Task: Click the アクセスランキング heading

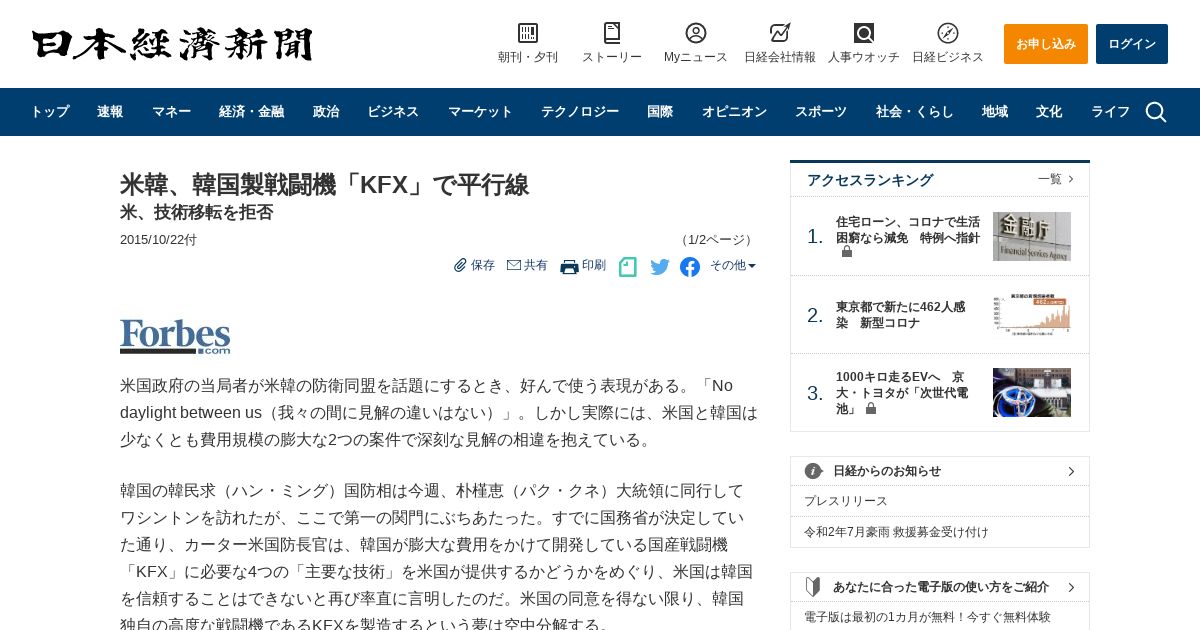Action: (870, 180)
